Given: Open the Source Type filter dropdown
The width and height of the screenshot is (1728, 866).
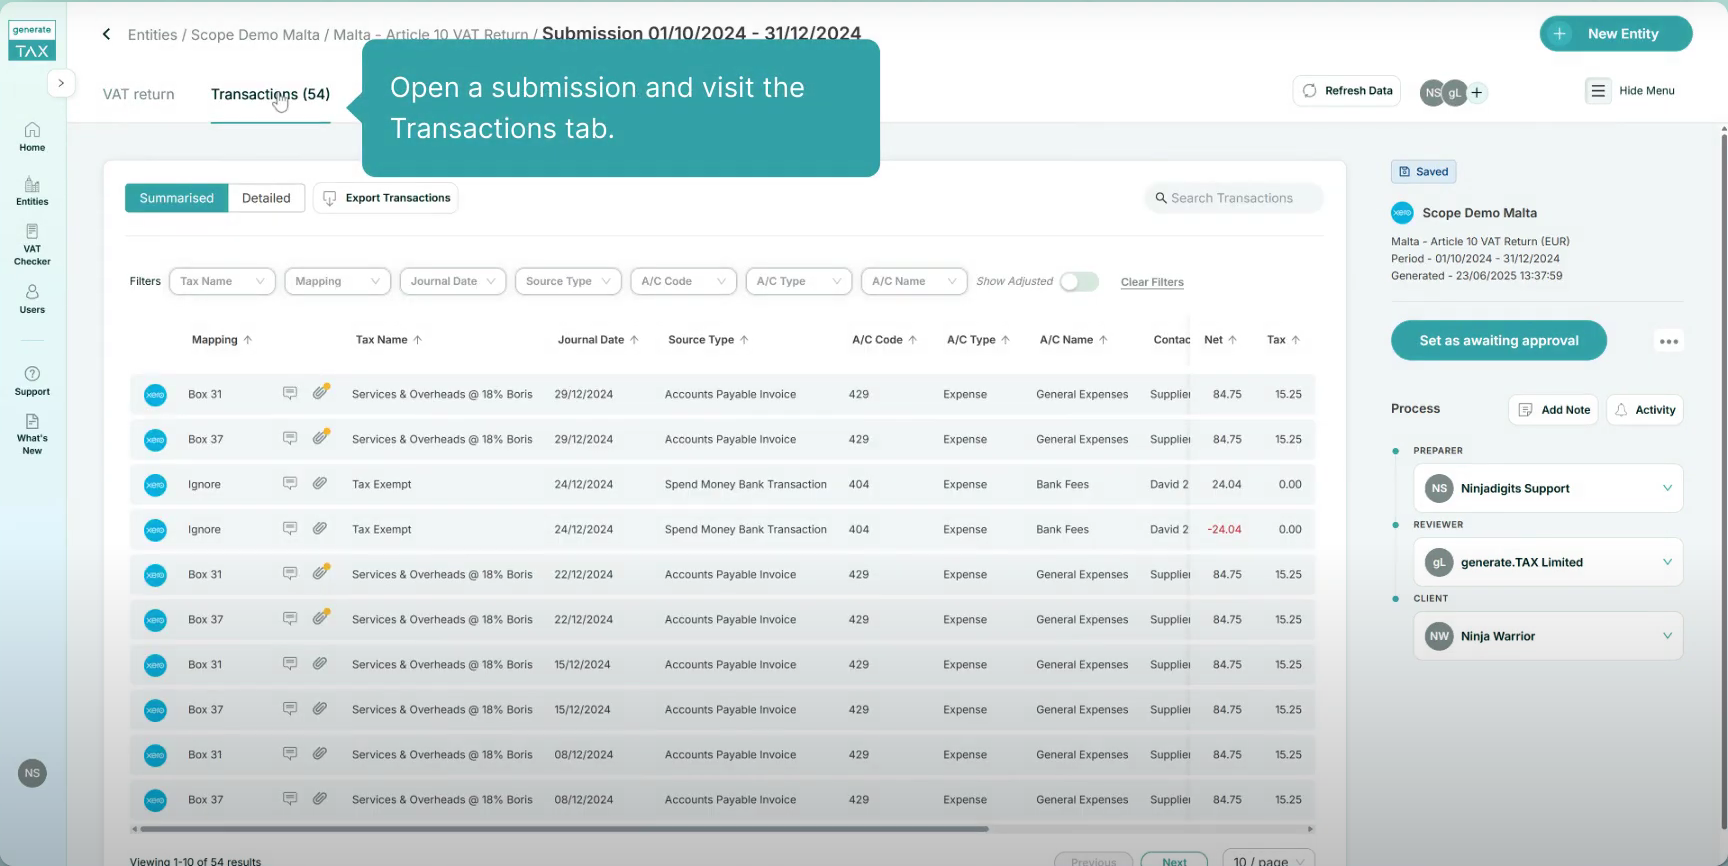Looking at the screenshot, I should 568,282.
